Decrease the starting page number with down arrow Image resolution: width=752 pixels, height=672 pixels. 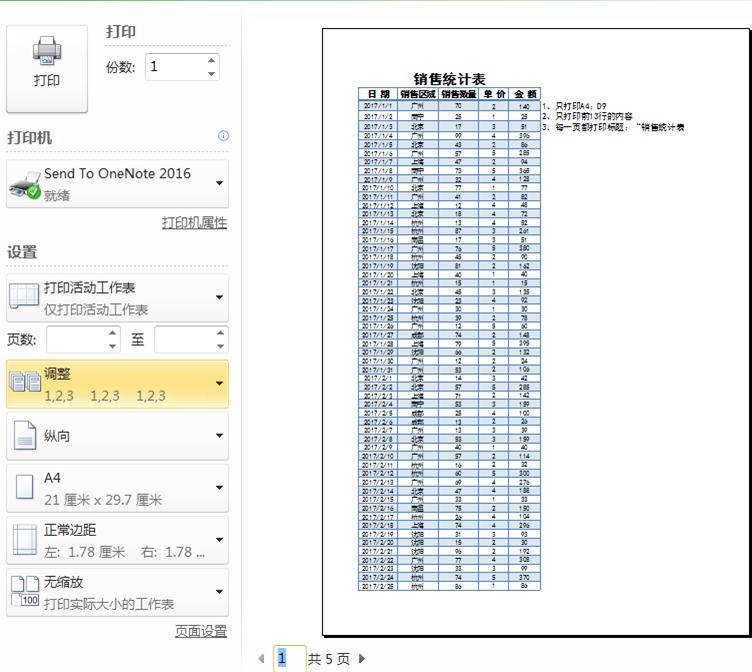(112, 346)
